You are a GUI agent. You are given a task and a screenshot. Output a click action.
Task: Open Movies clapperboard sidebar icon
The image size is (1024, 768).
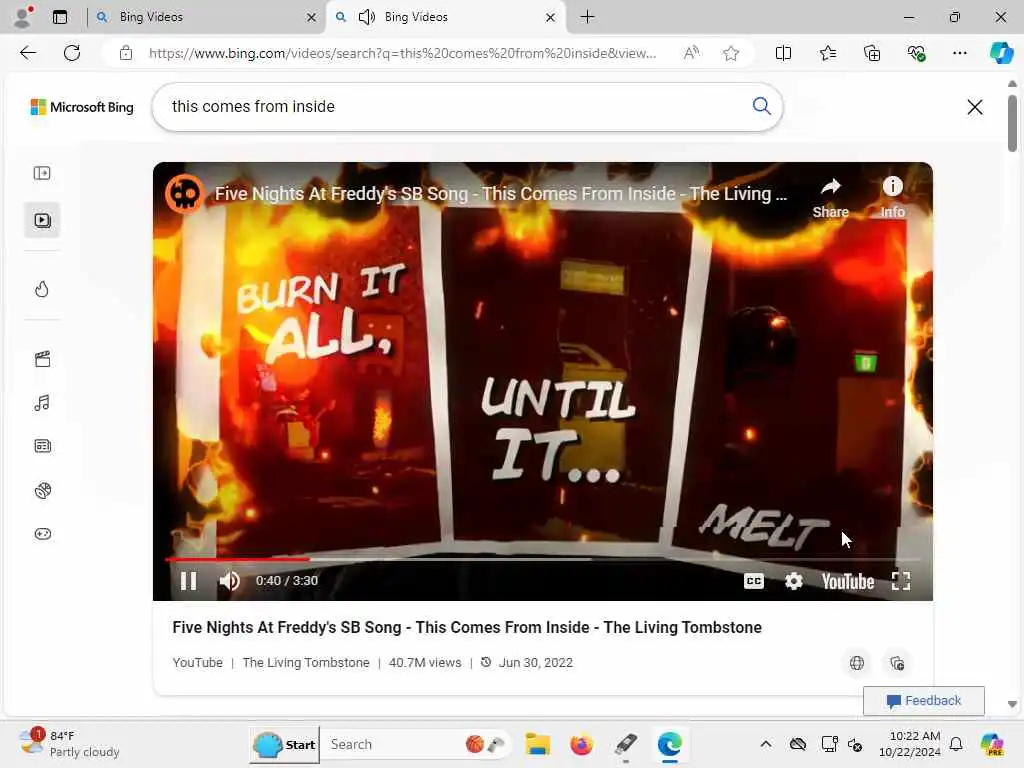tap(42, 359)
